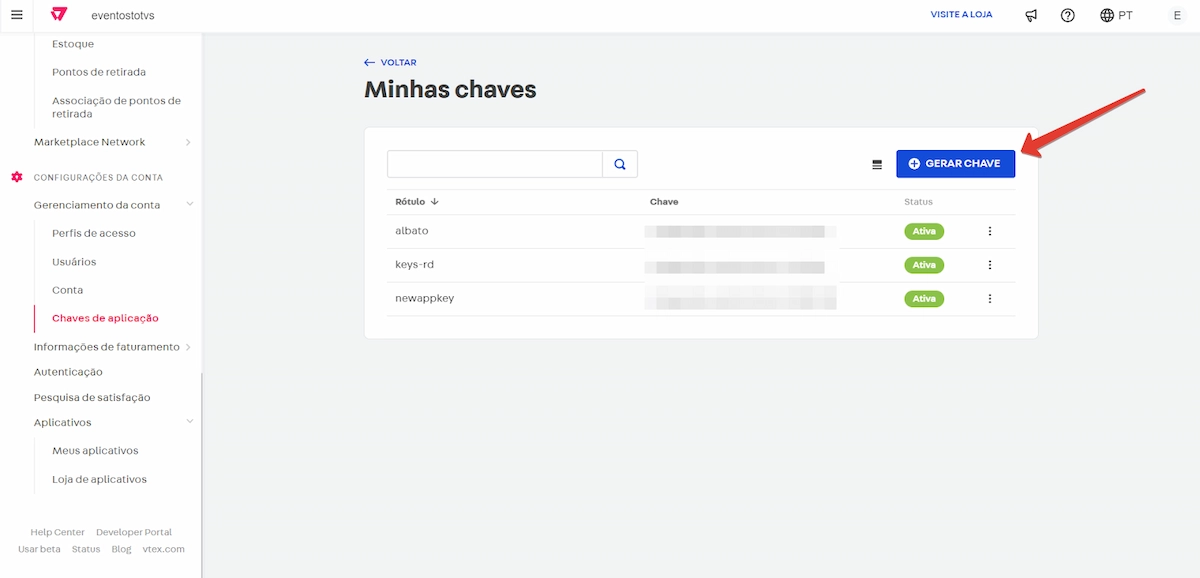The width and height of the screenshot is (1200, 578).
Task: Open the PT language selector
Action: (1116, 15)
